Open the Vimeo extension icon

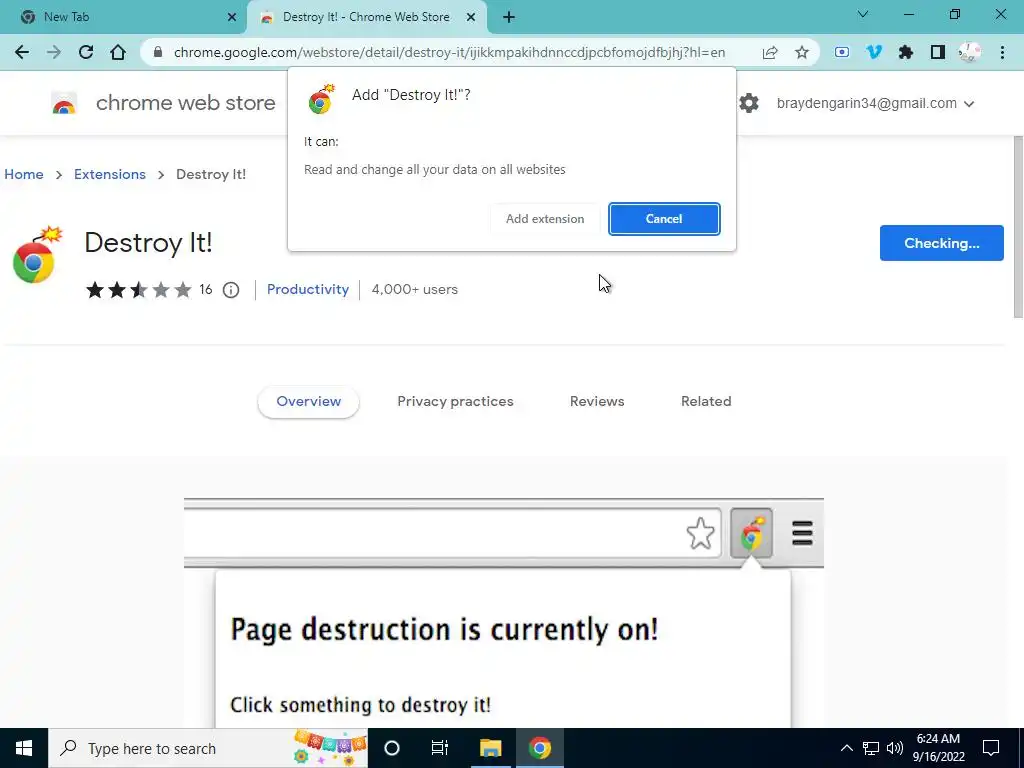(874, 52)
